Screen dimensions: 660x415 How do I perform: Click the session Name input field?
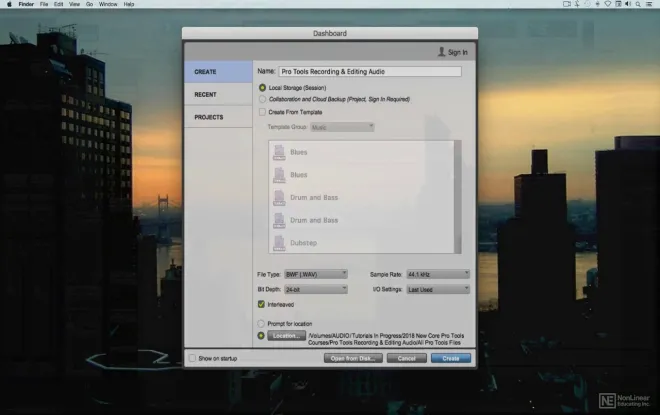tap(370, 72)
